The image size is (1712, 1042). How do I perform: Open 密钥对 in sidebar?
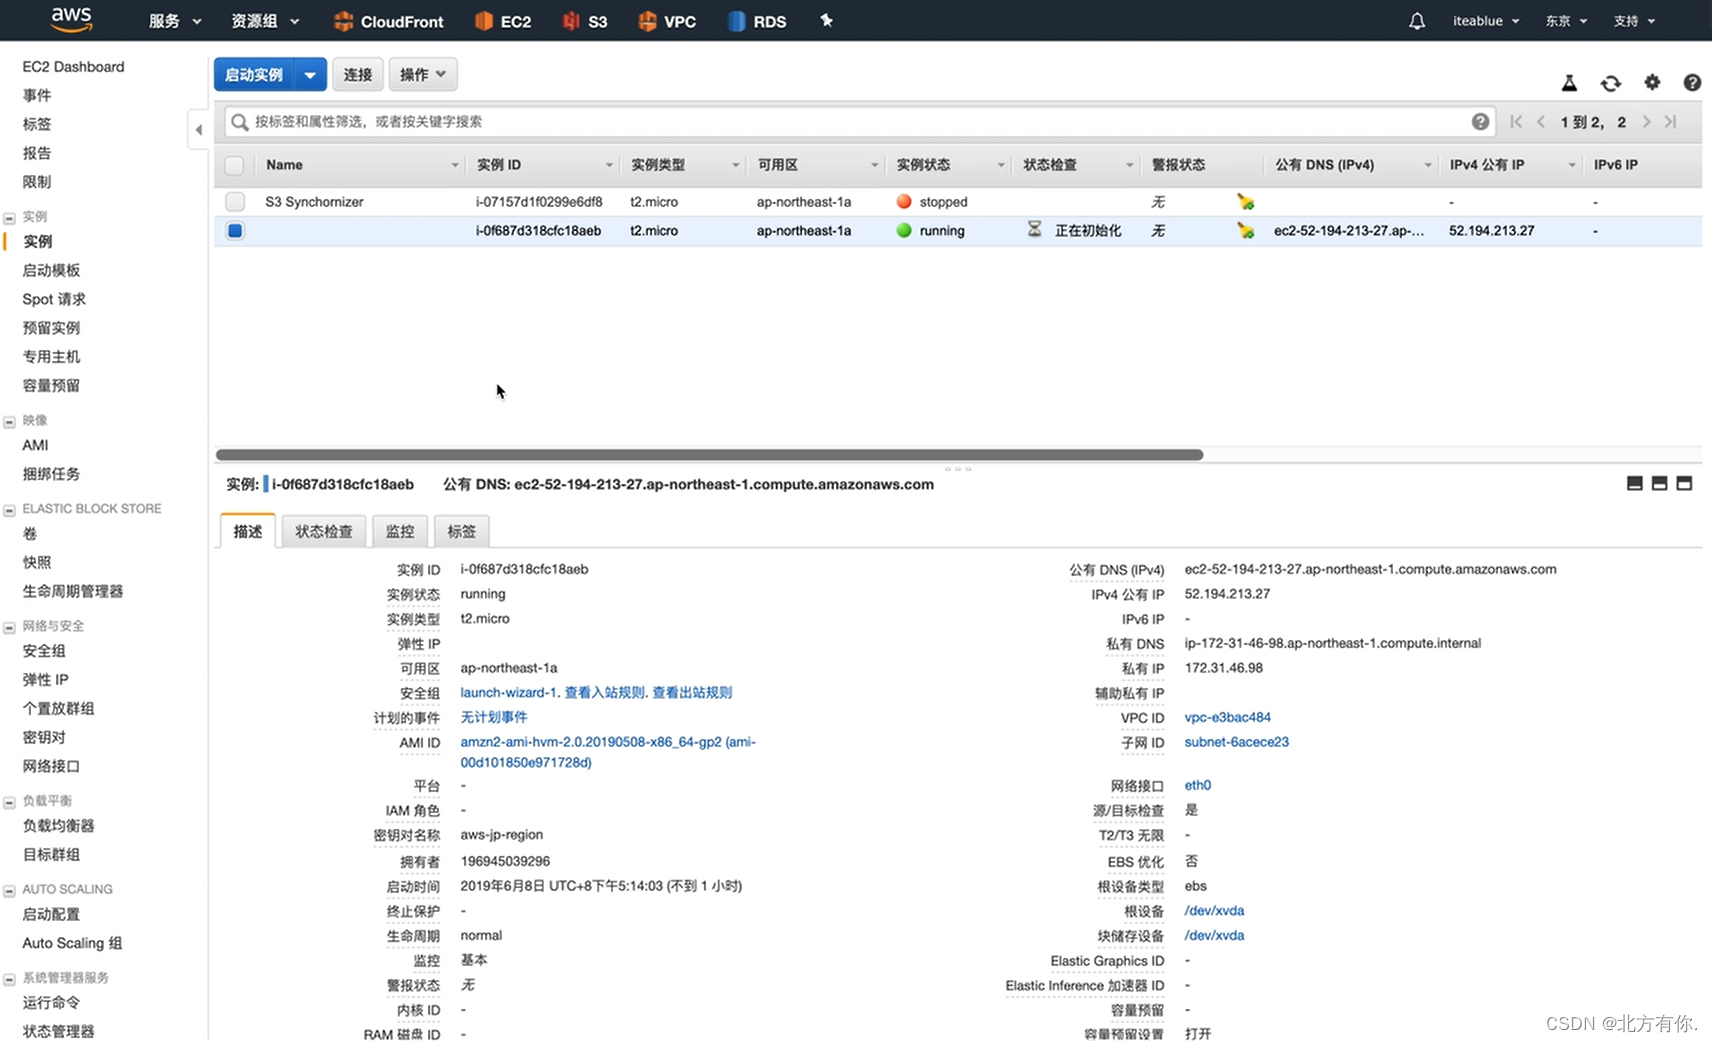[44, 738]
